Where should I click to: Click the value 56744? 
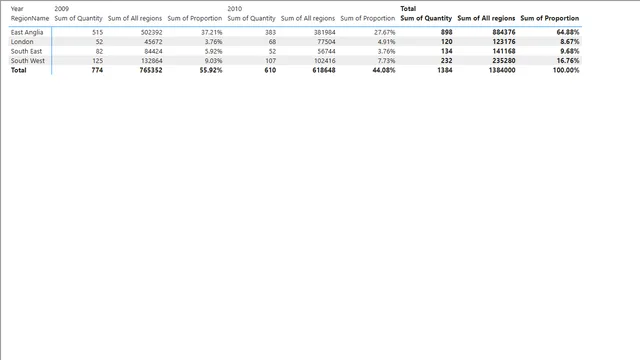pos(326,51)
